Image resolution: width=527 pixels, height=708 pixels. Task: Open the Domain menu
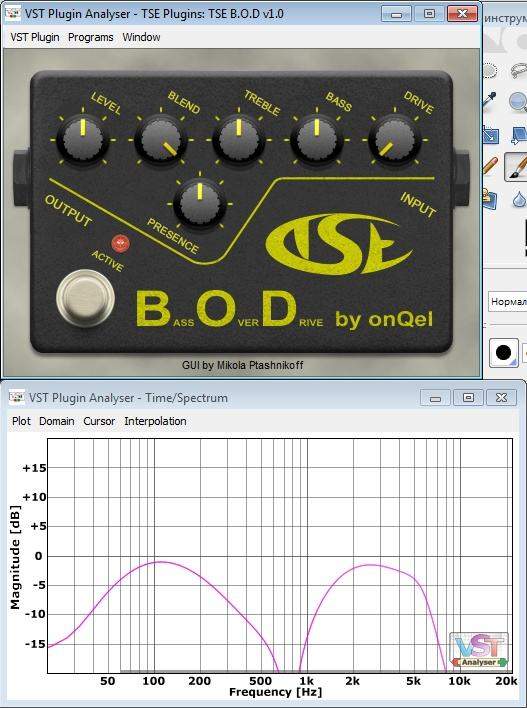pyautogui.click(x=57, y=421)
